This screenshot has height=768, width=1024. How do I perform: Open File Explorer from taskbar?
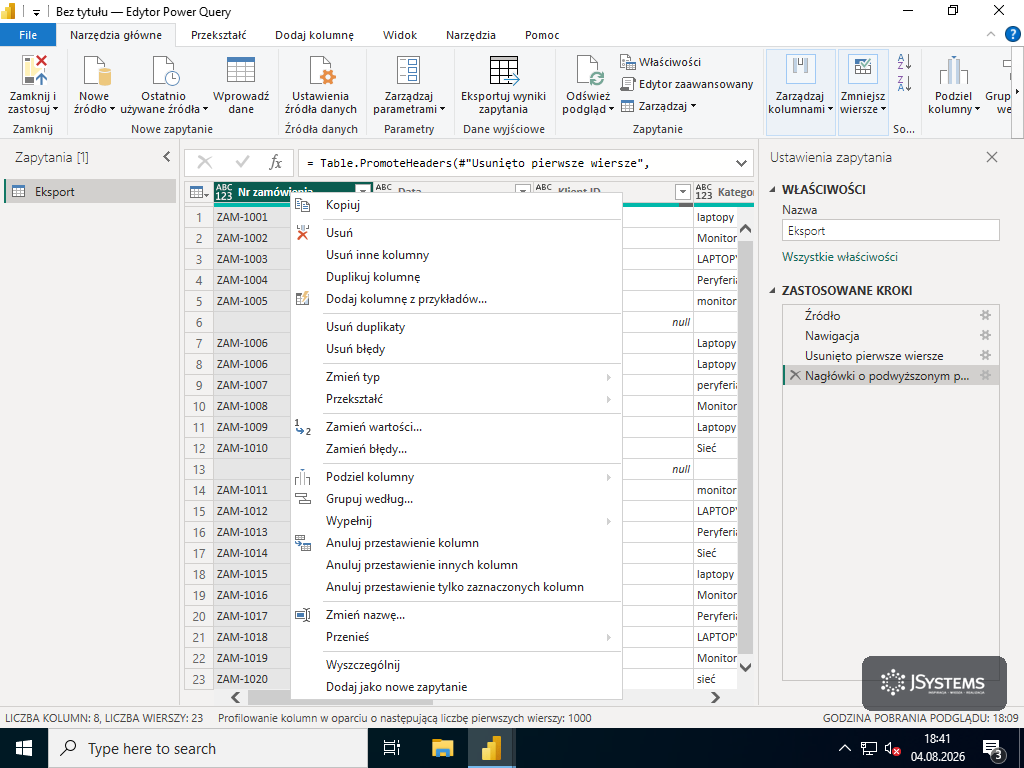click(x=442, y=748)
